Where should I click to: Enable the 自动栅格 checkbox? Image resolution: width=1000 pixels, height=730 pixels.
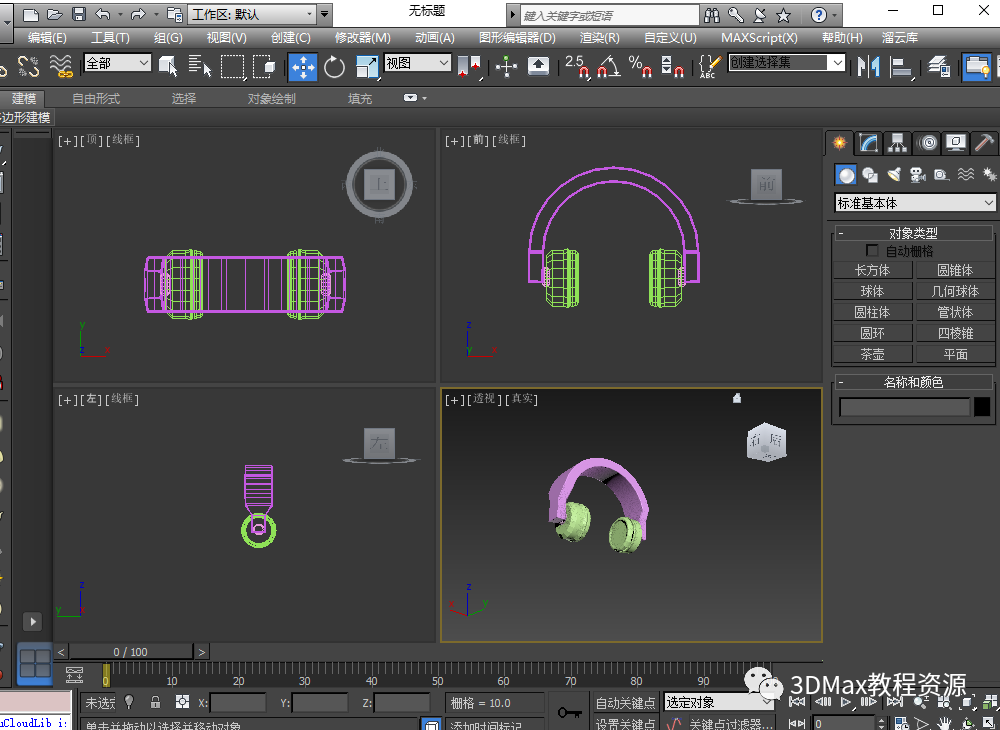(x=872, y=251)
